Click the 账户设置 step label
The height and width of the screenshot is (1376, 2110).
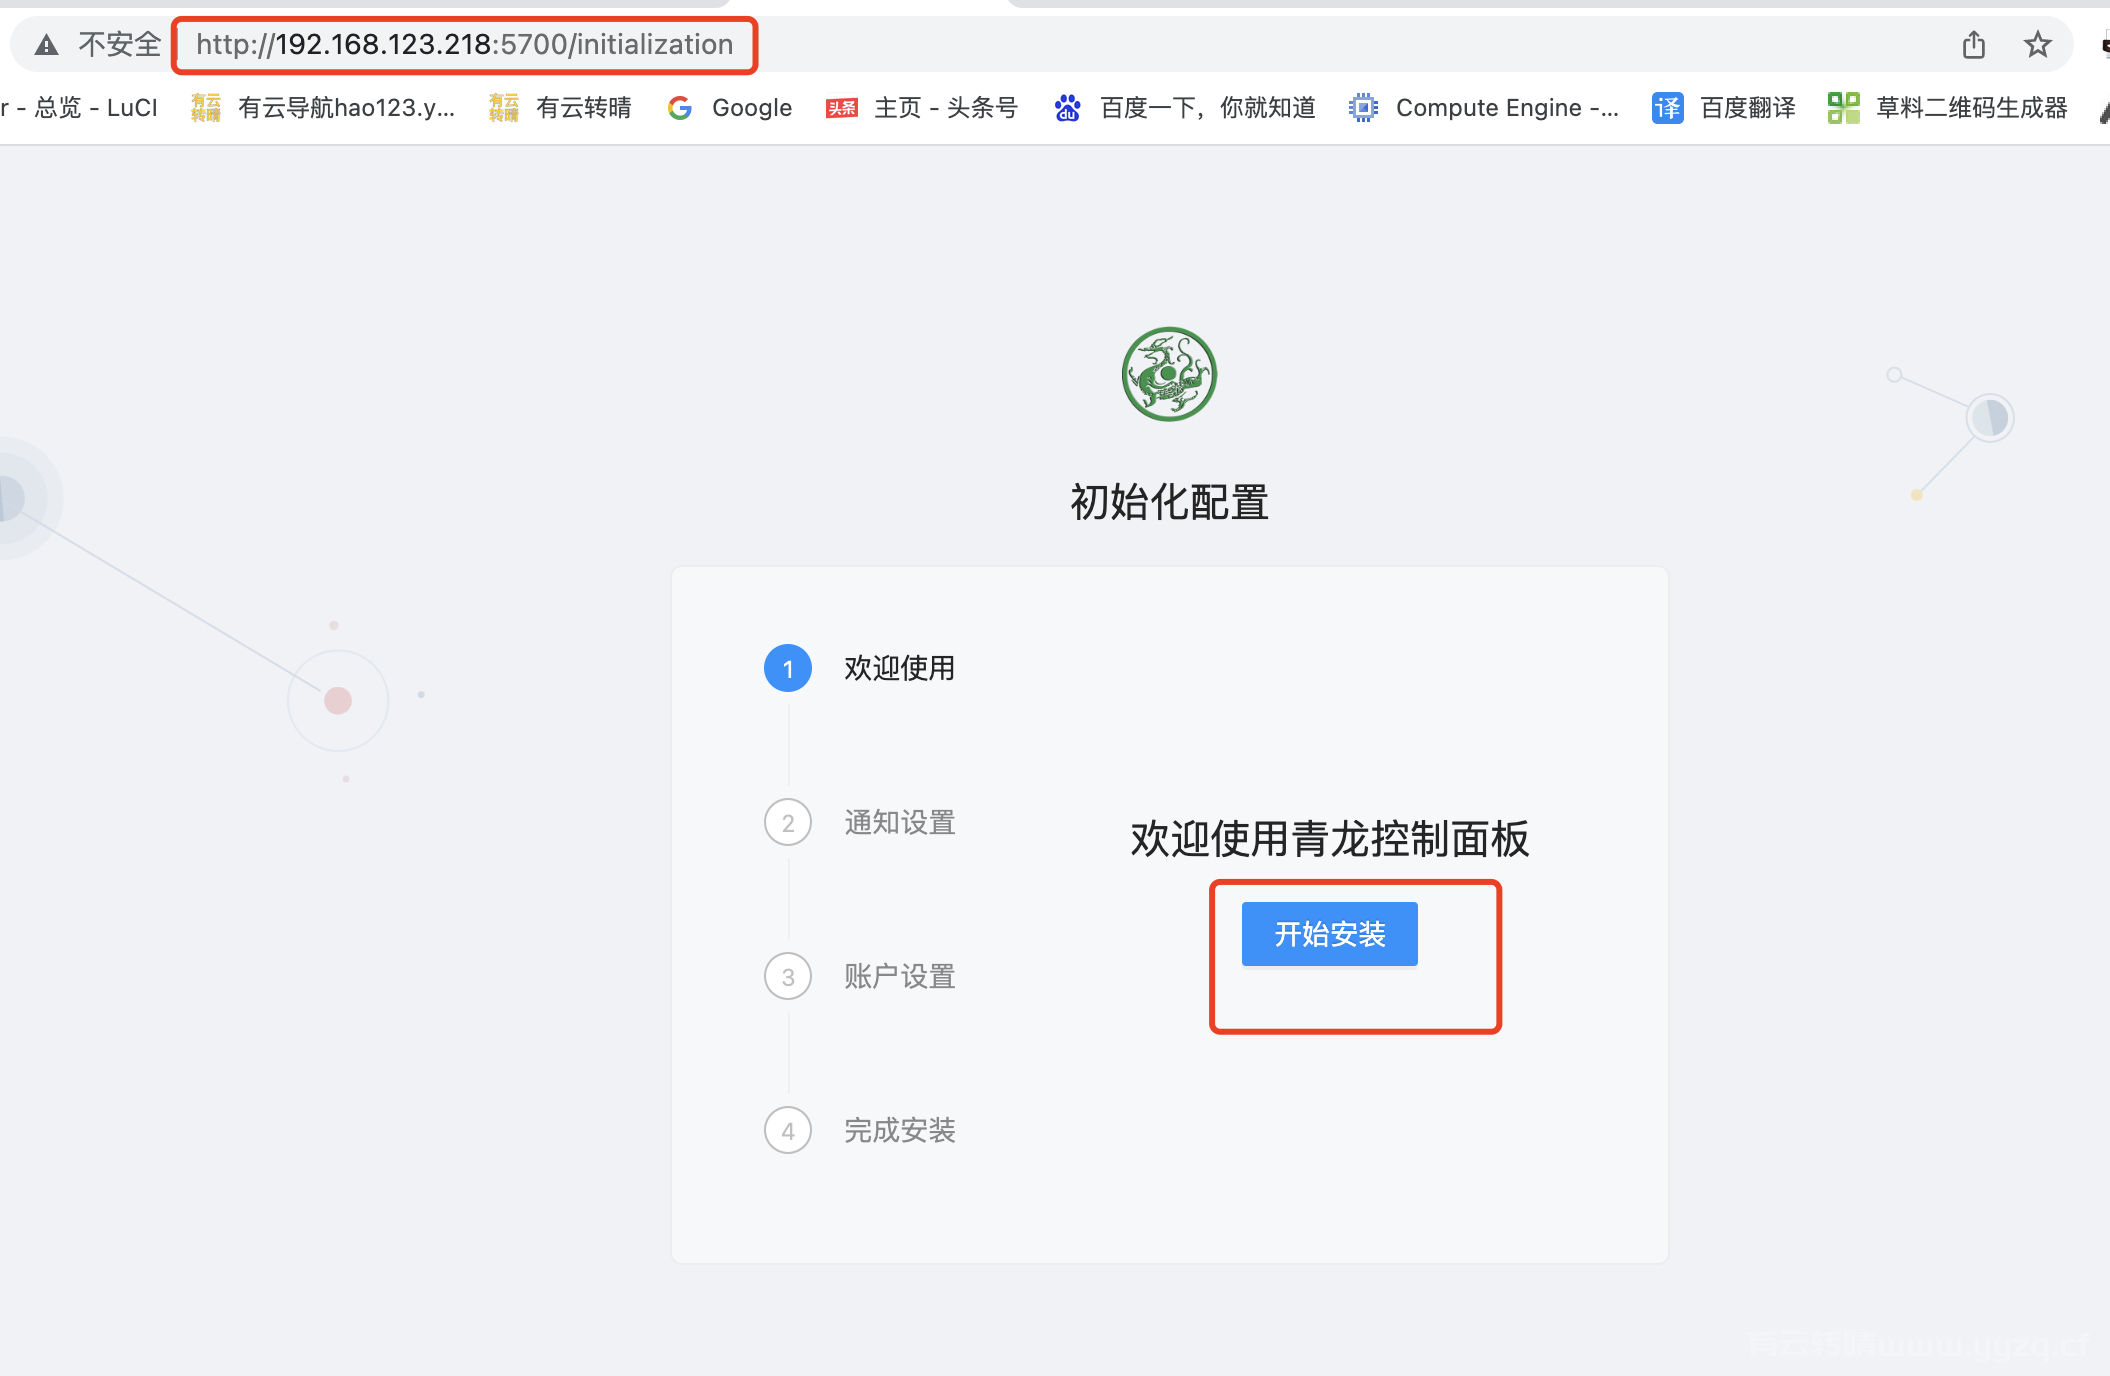click(900, 976)
